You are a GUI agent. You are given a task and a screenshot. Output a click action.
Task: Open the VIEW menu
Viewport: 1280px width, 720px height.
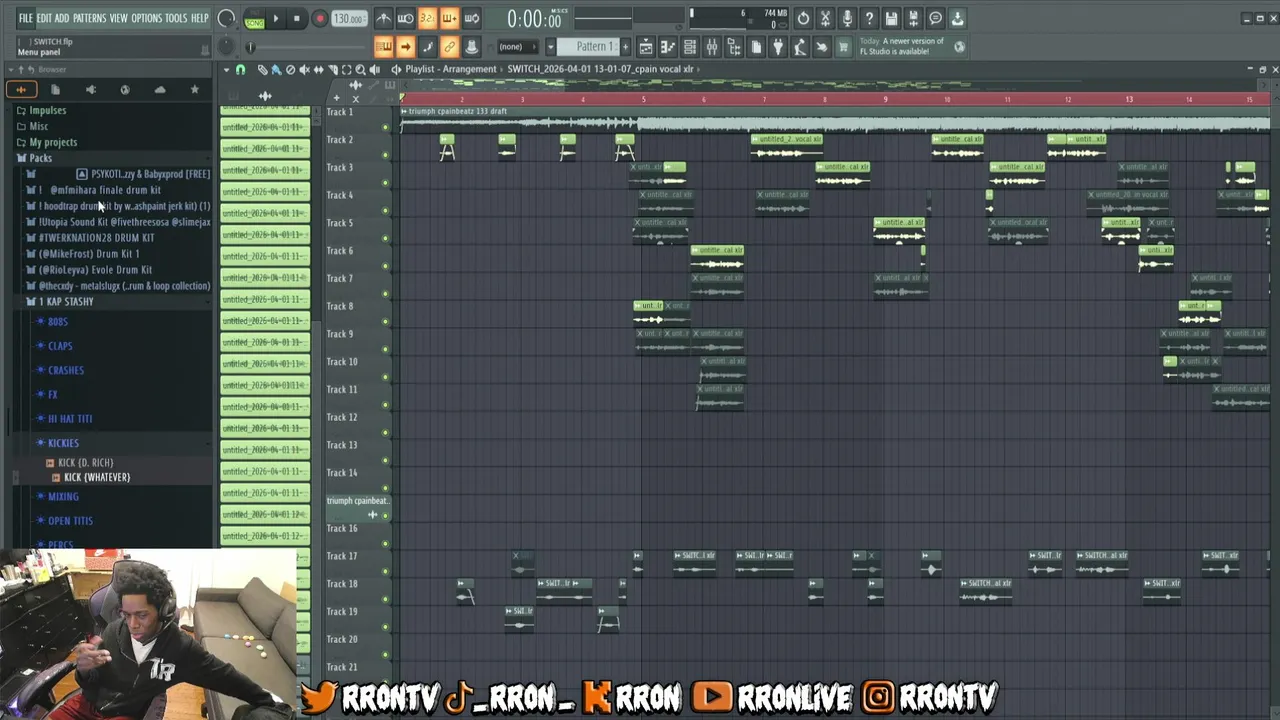pyautogui.click(x=119, y=18)
